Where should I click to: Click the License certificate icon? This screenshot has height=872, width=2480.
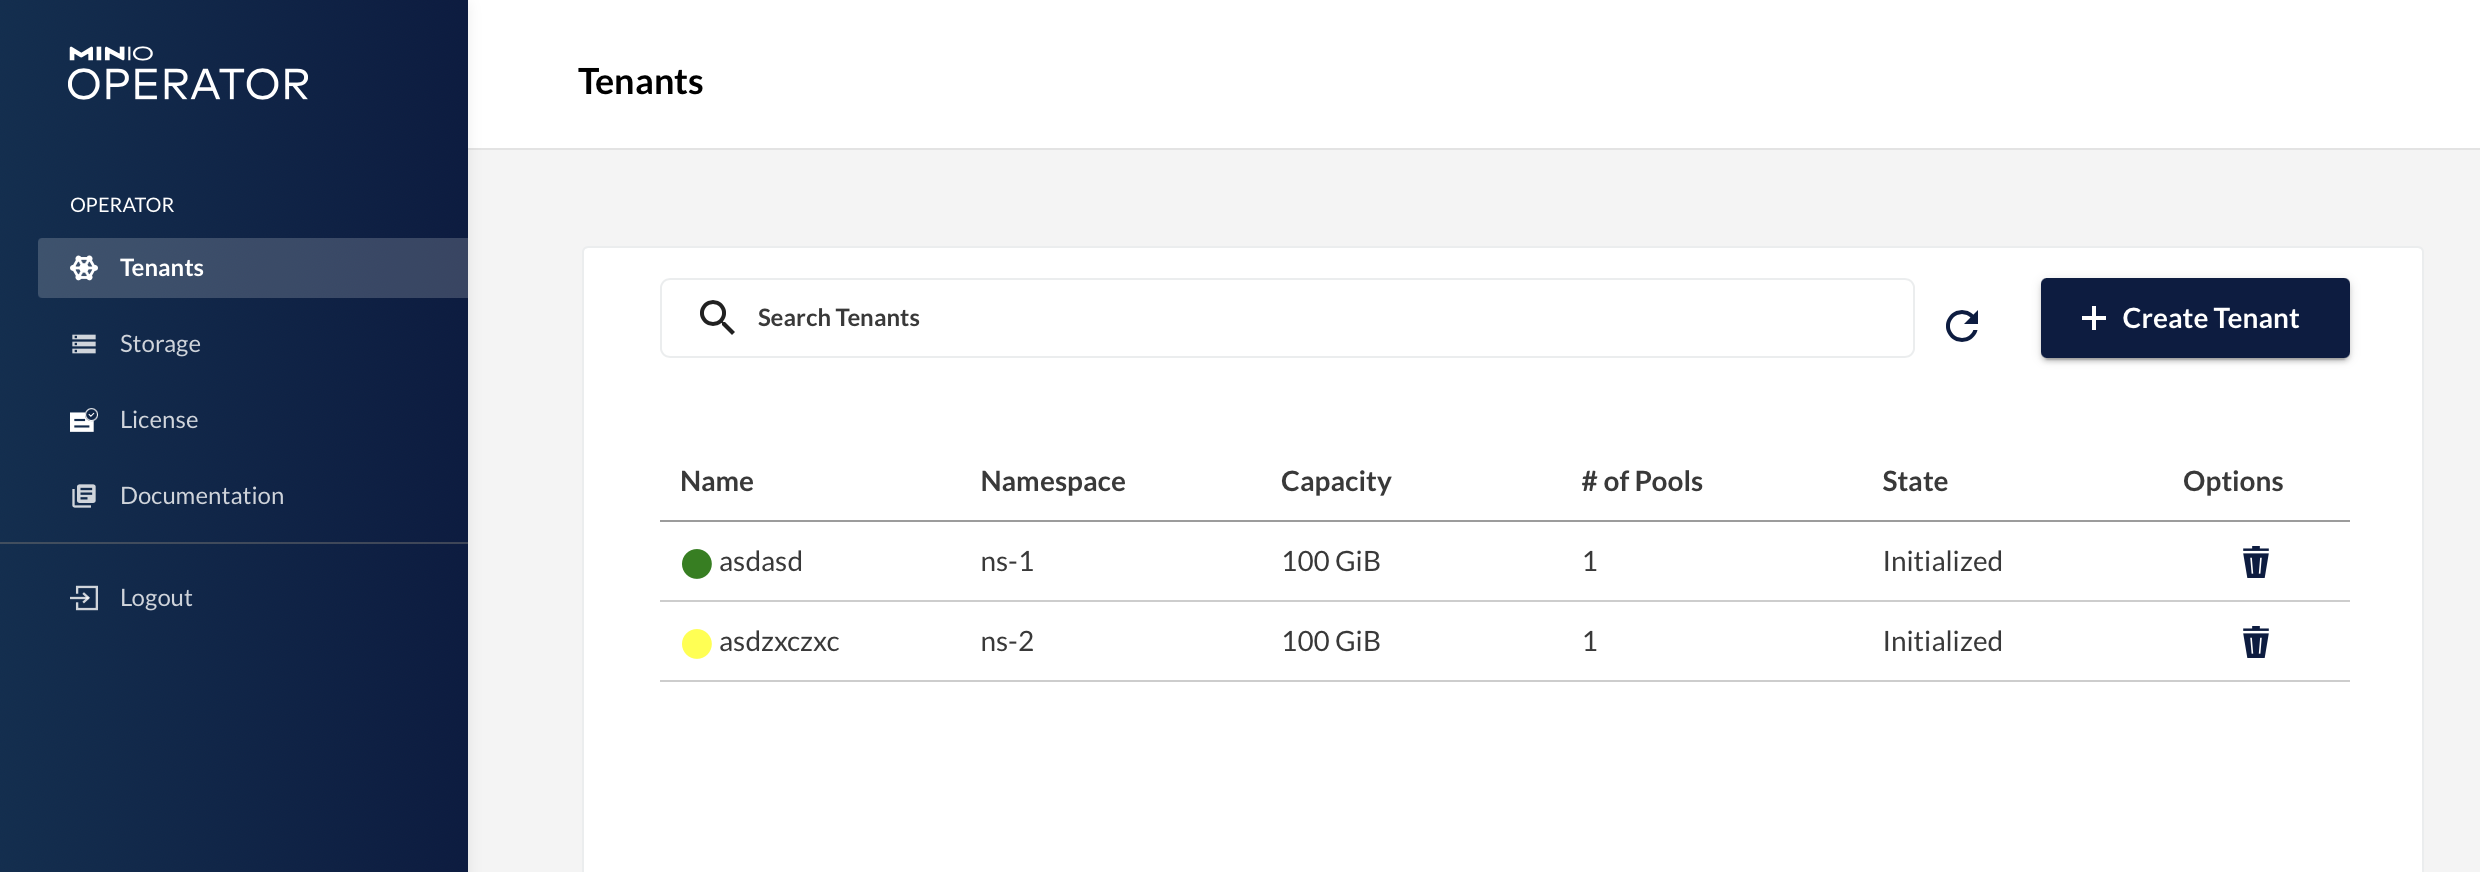coord(84,420)
